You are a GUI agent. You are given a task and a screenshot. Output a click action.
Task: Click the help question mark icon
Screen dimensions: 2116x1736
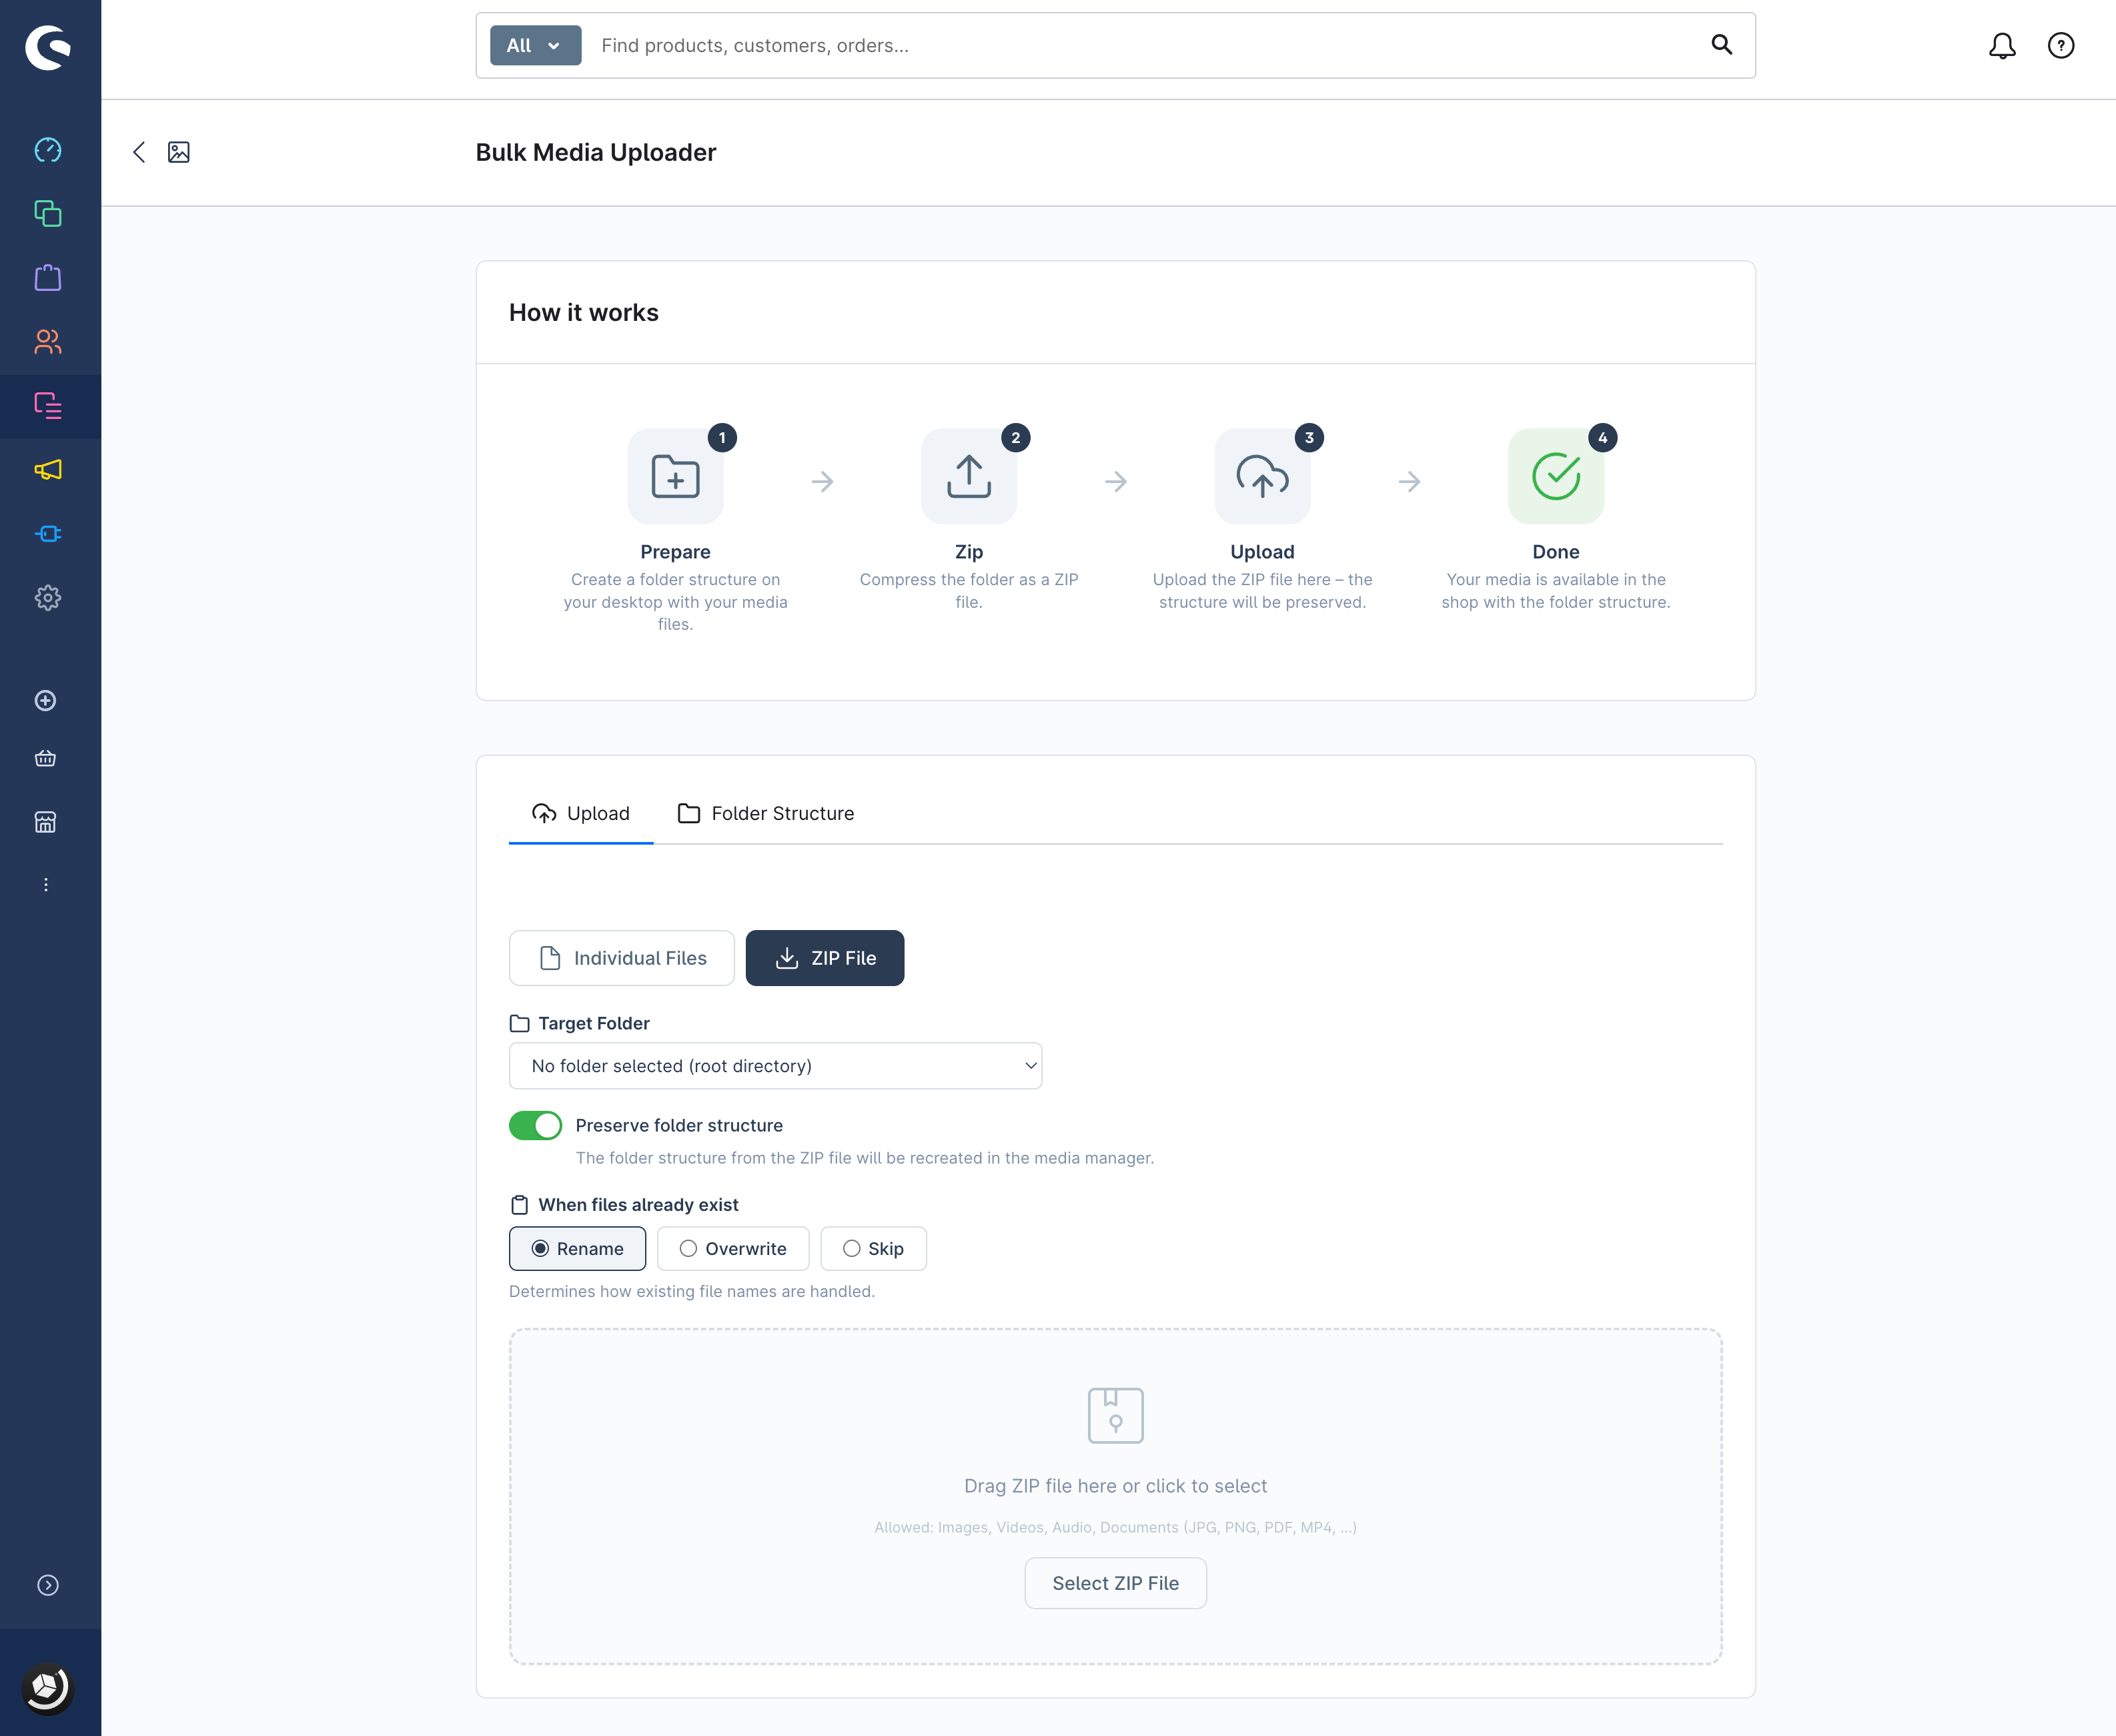(x=2060, y=46)
